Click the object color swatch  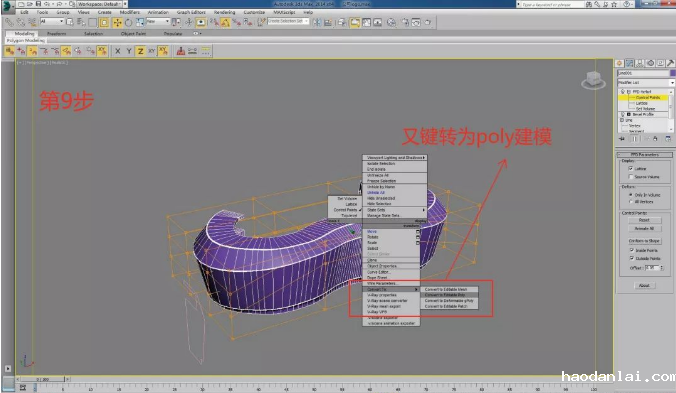673,73
